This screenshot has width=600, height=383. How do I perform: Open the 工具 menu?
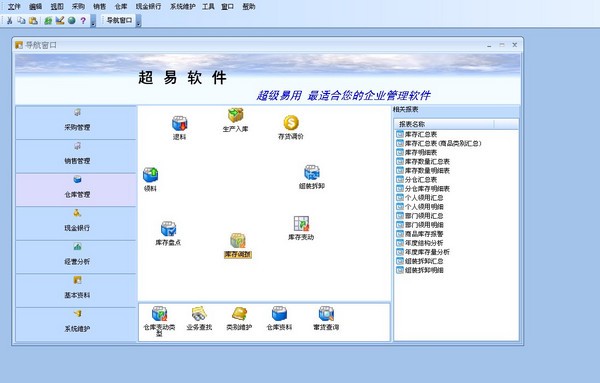pos(209,7)
